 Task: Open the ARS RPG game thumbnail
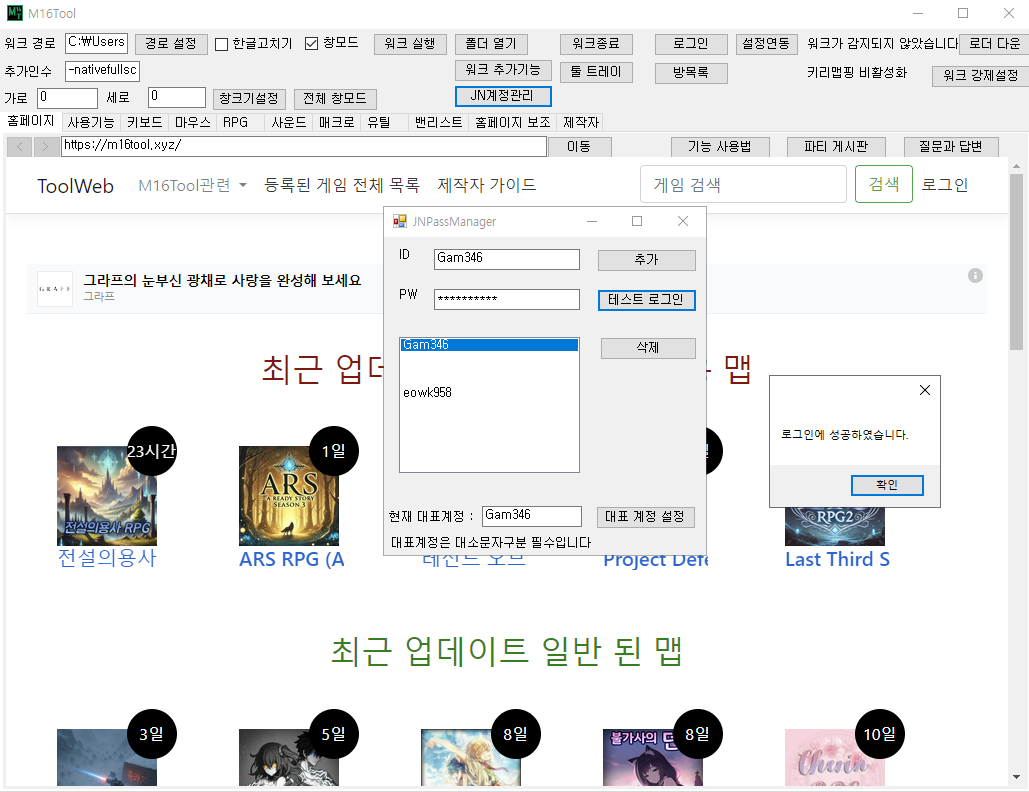click(289, 496)
